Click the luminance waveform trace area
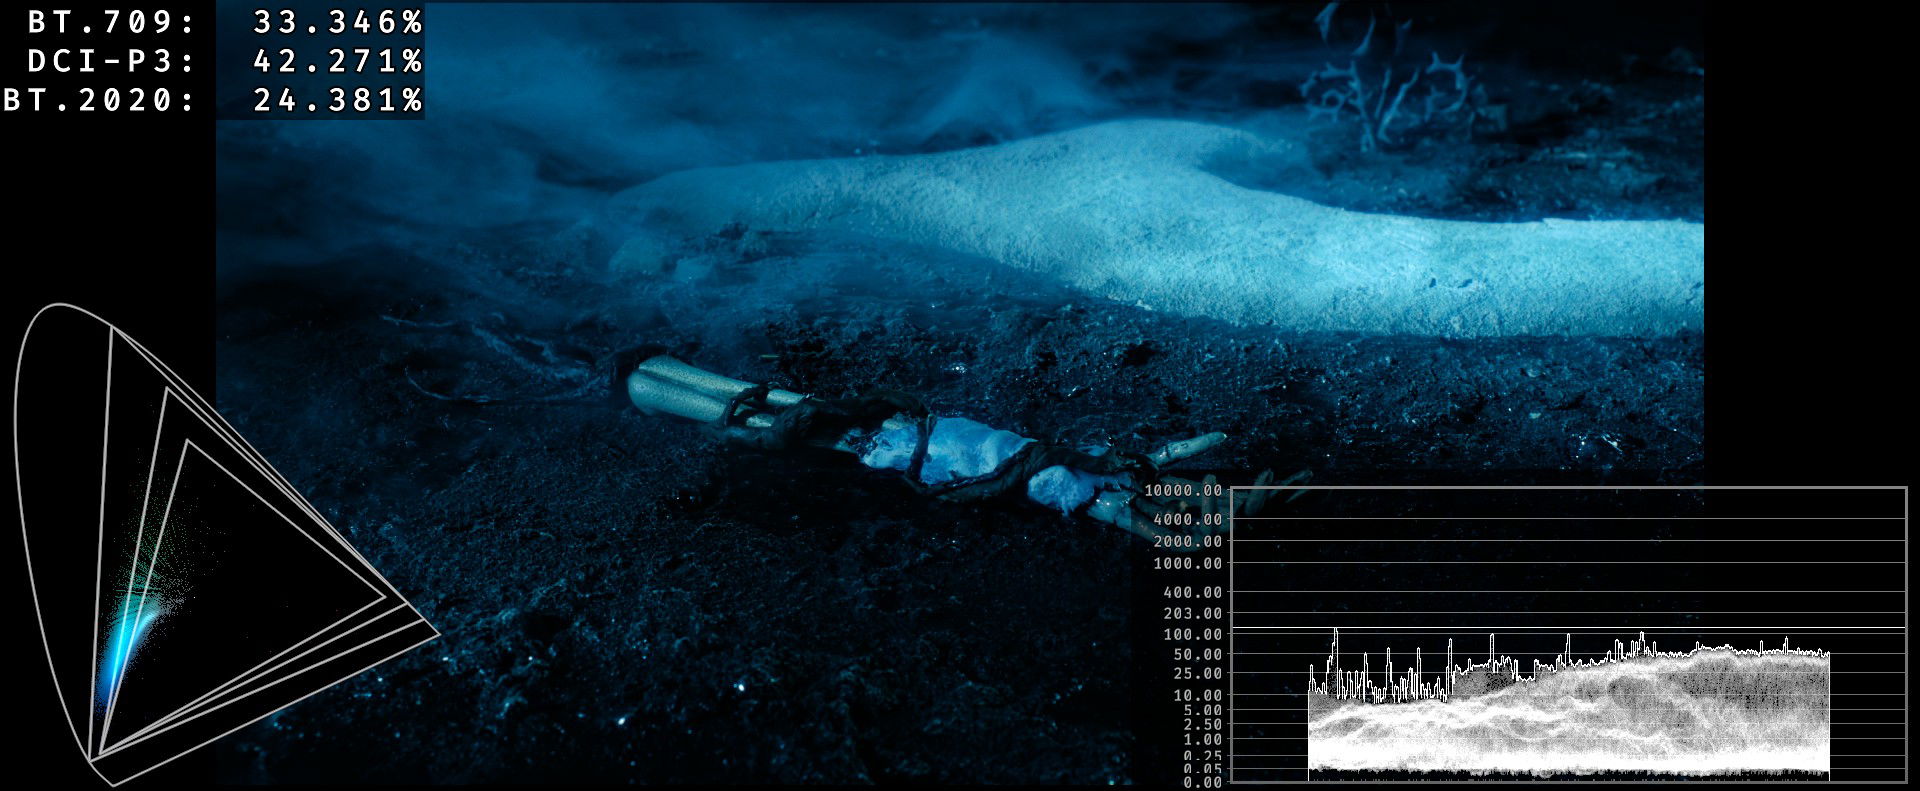Screen dimensions: 1920x791 [1568, 710]
